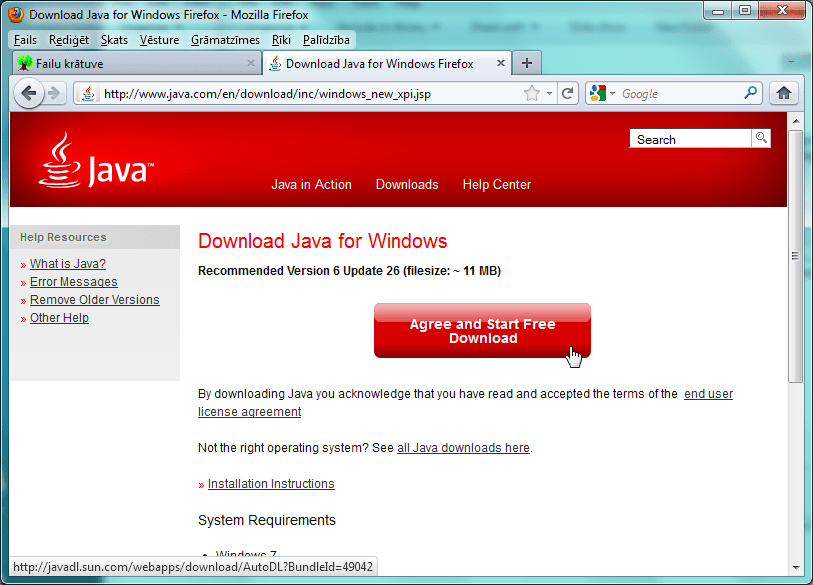The width and height of the screenshot is (813, 585).
Task: Open Remove Older Versions link
Action: point(94,300)
